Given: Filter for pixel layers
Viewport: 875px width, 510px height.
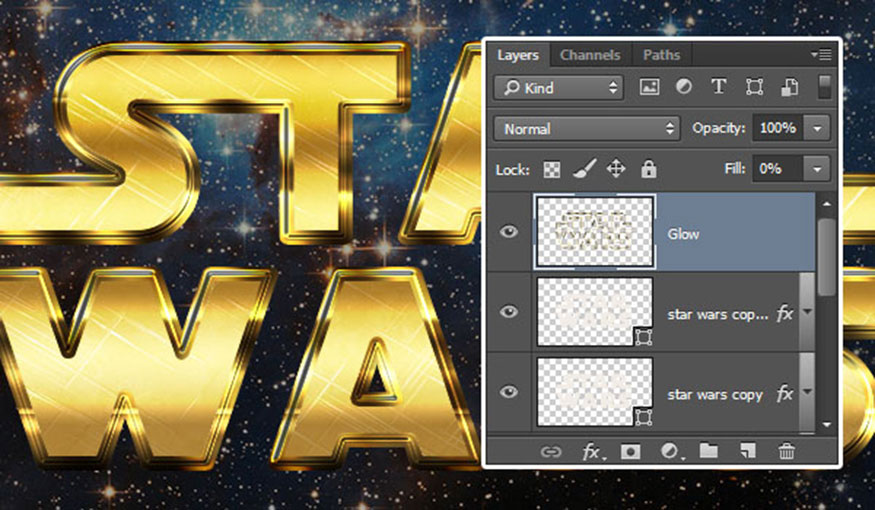Looking at the screenshot, I should click(649, 87).
